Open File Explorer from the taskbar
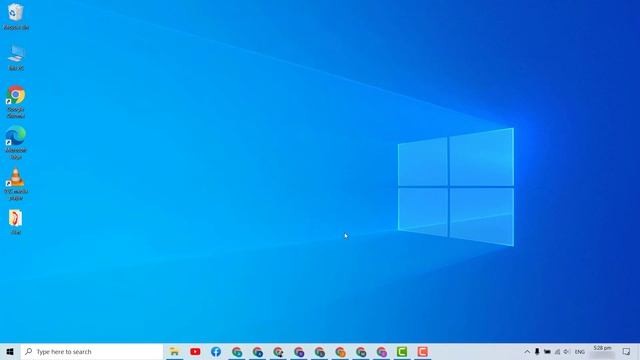The width and height of the screenshot is (640, 360). (174, 351)
